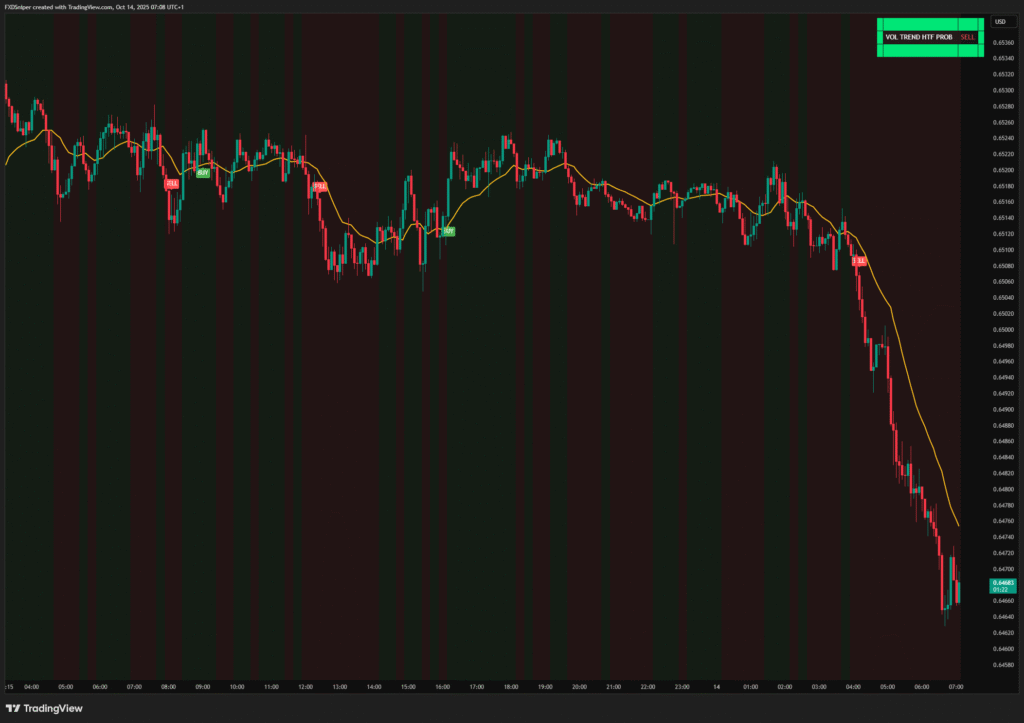Viewport: 1024px width, 723px height.
Task: Select the SELL signal marker near 12:00
Action: click(x=320, y=186)
